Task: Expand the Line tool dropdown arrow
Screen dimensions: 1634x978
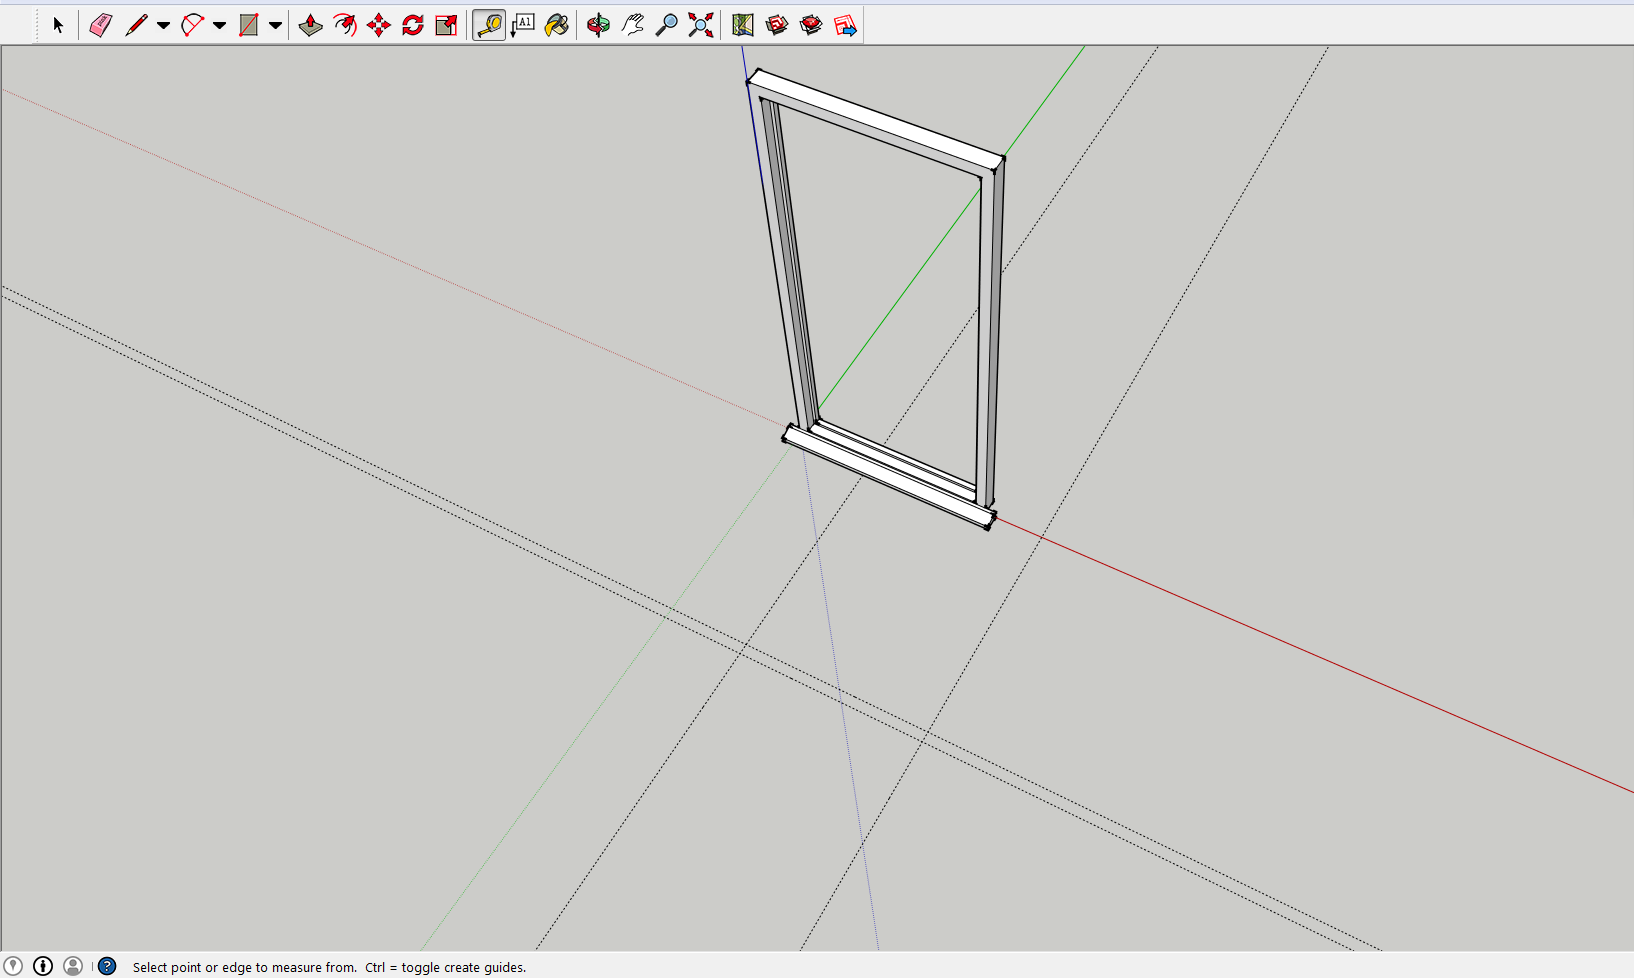Action: [x=163, y=26]
